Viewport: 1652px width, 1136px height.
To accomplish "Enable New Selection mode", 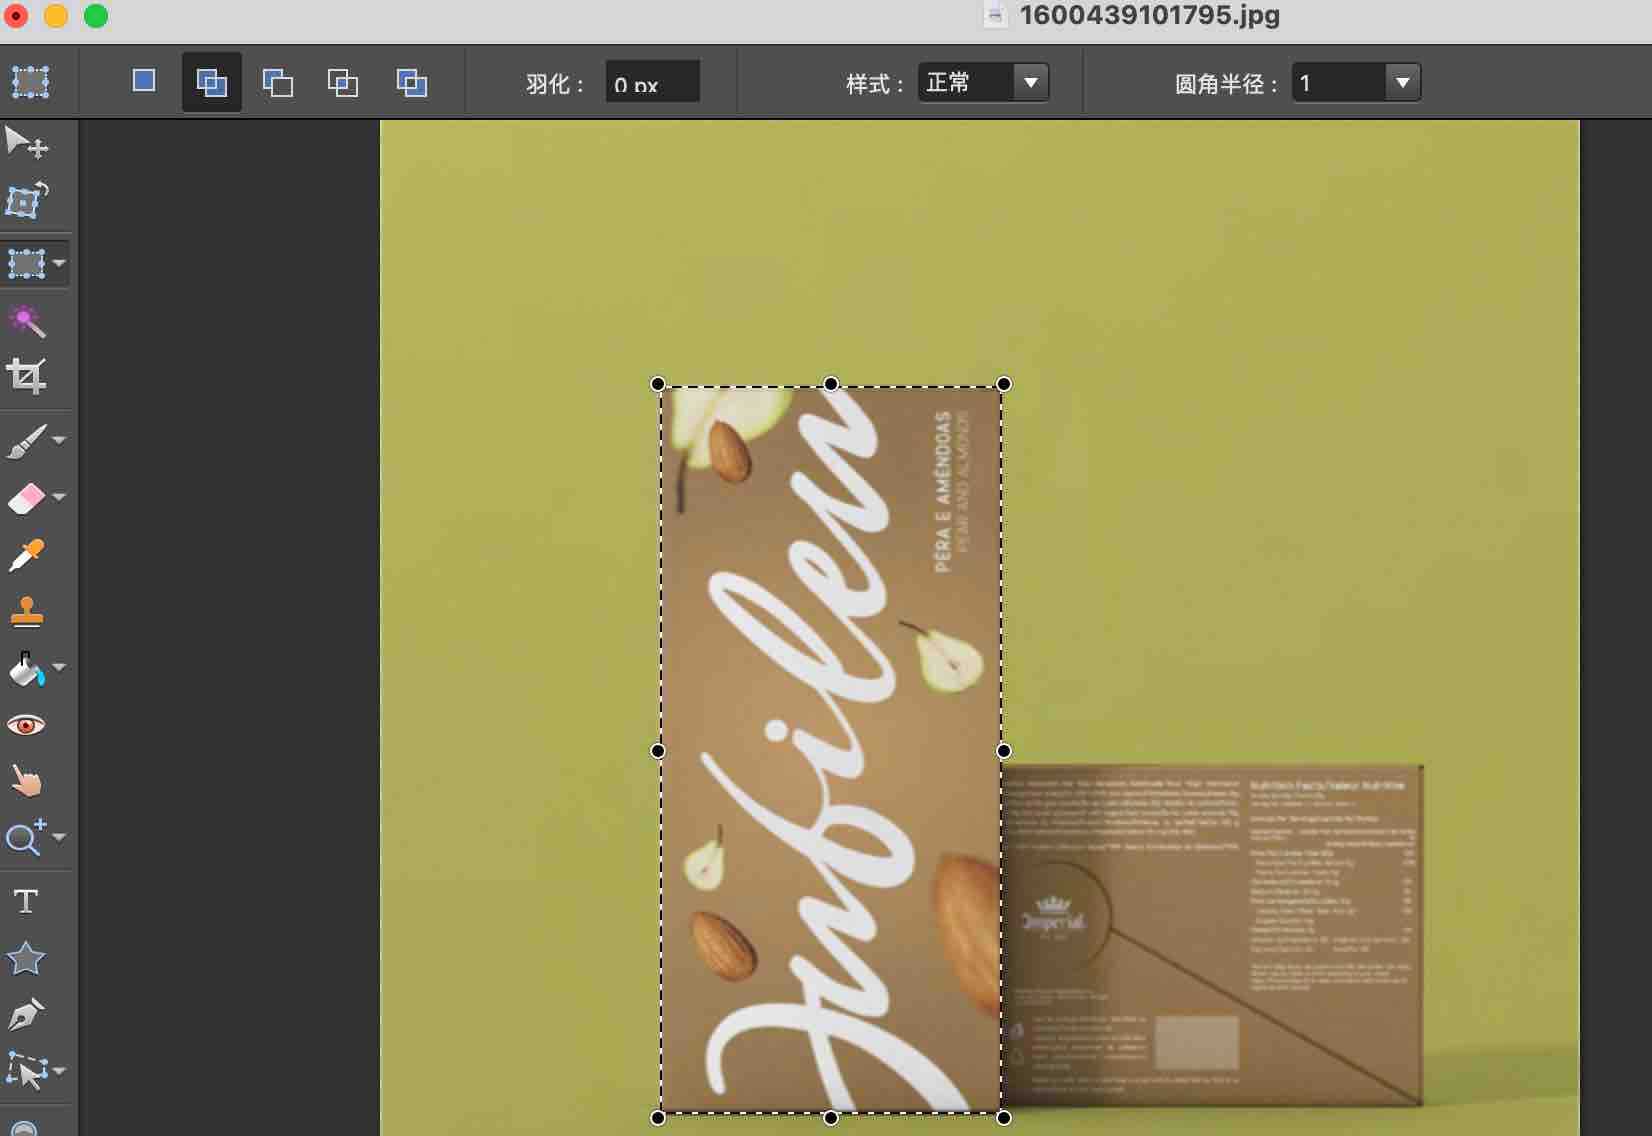I will (x=144, y=81).
